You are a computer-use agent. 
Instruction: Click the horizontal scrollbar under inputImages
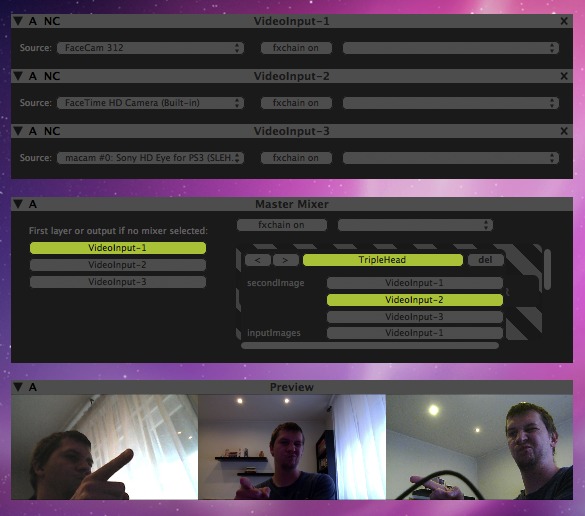(x=370, y=345)
